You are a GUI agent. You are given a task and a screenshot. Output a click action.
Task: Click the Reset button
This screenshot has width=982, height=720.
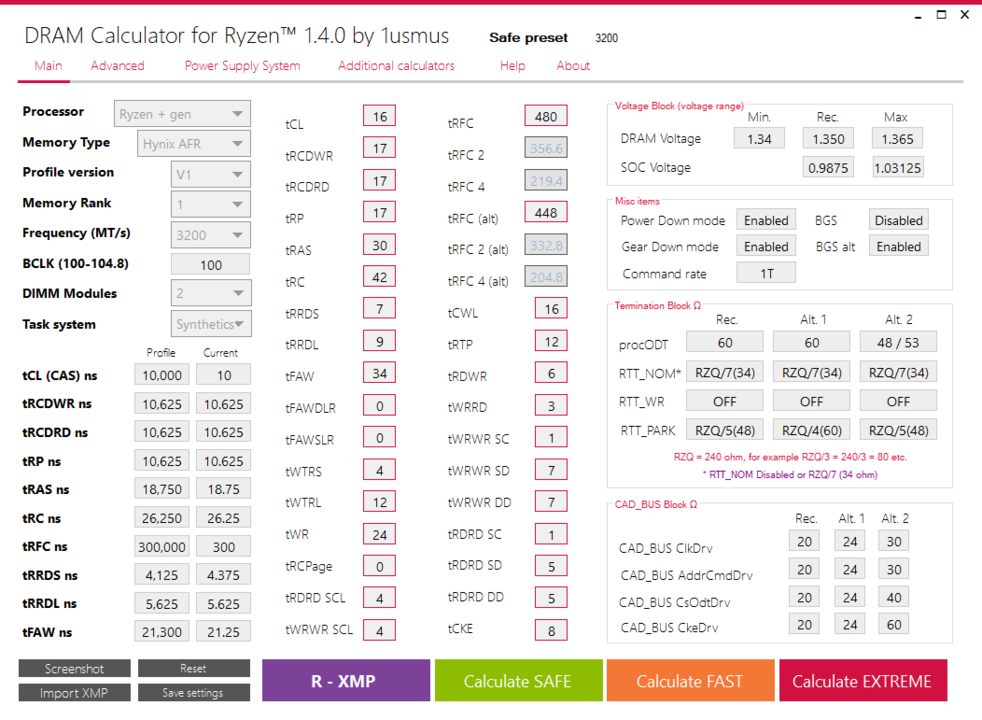click(x=194, y=669)
